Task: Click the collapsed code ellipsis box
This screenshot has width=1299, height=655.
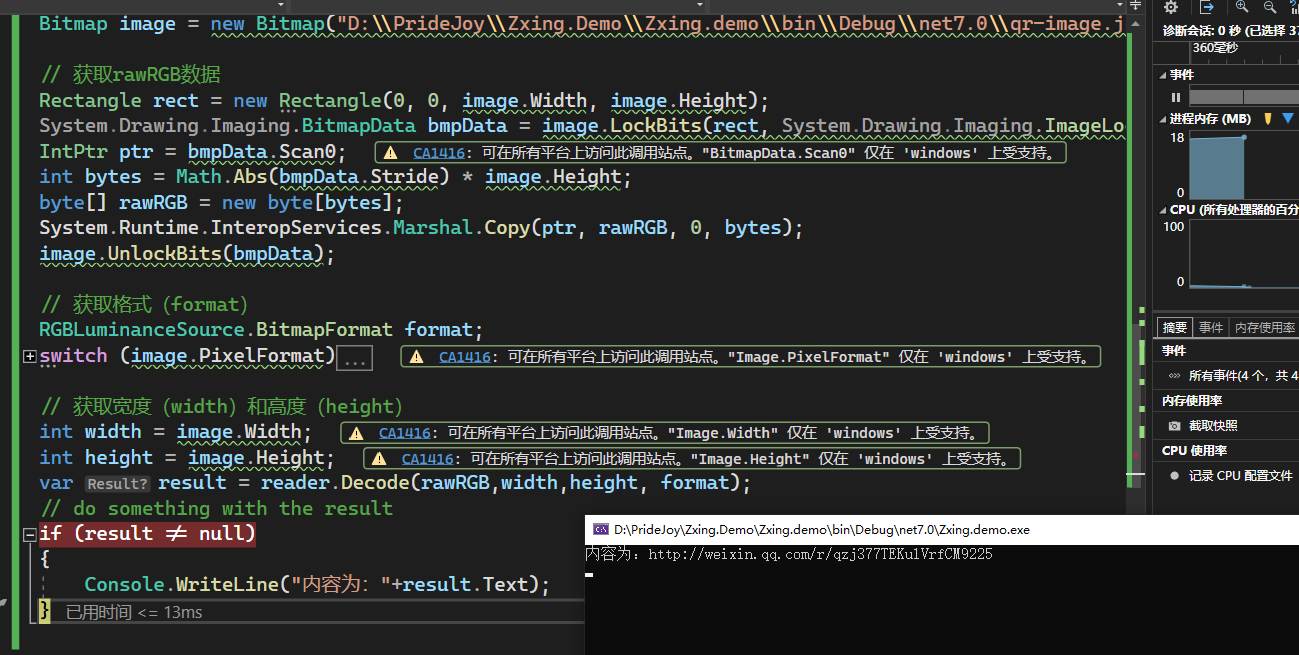Action: tap(355, 358)
